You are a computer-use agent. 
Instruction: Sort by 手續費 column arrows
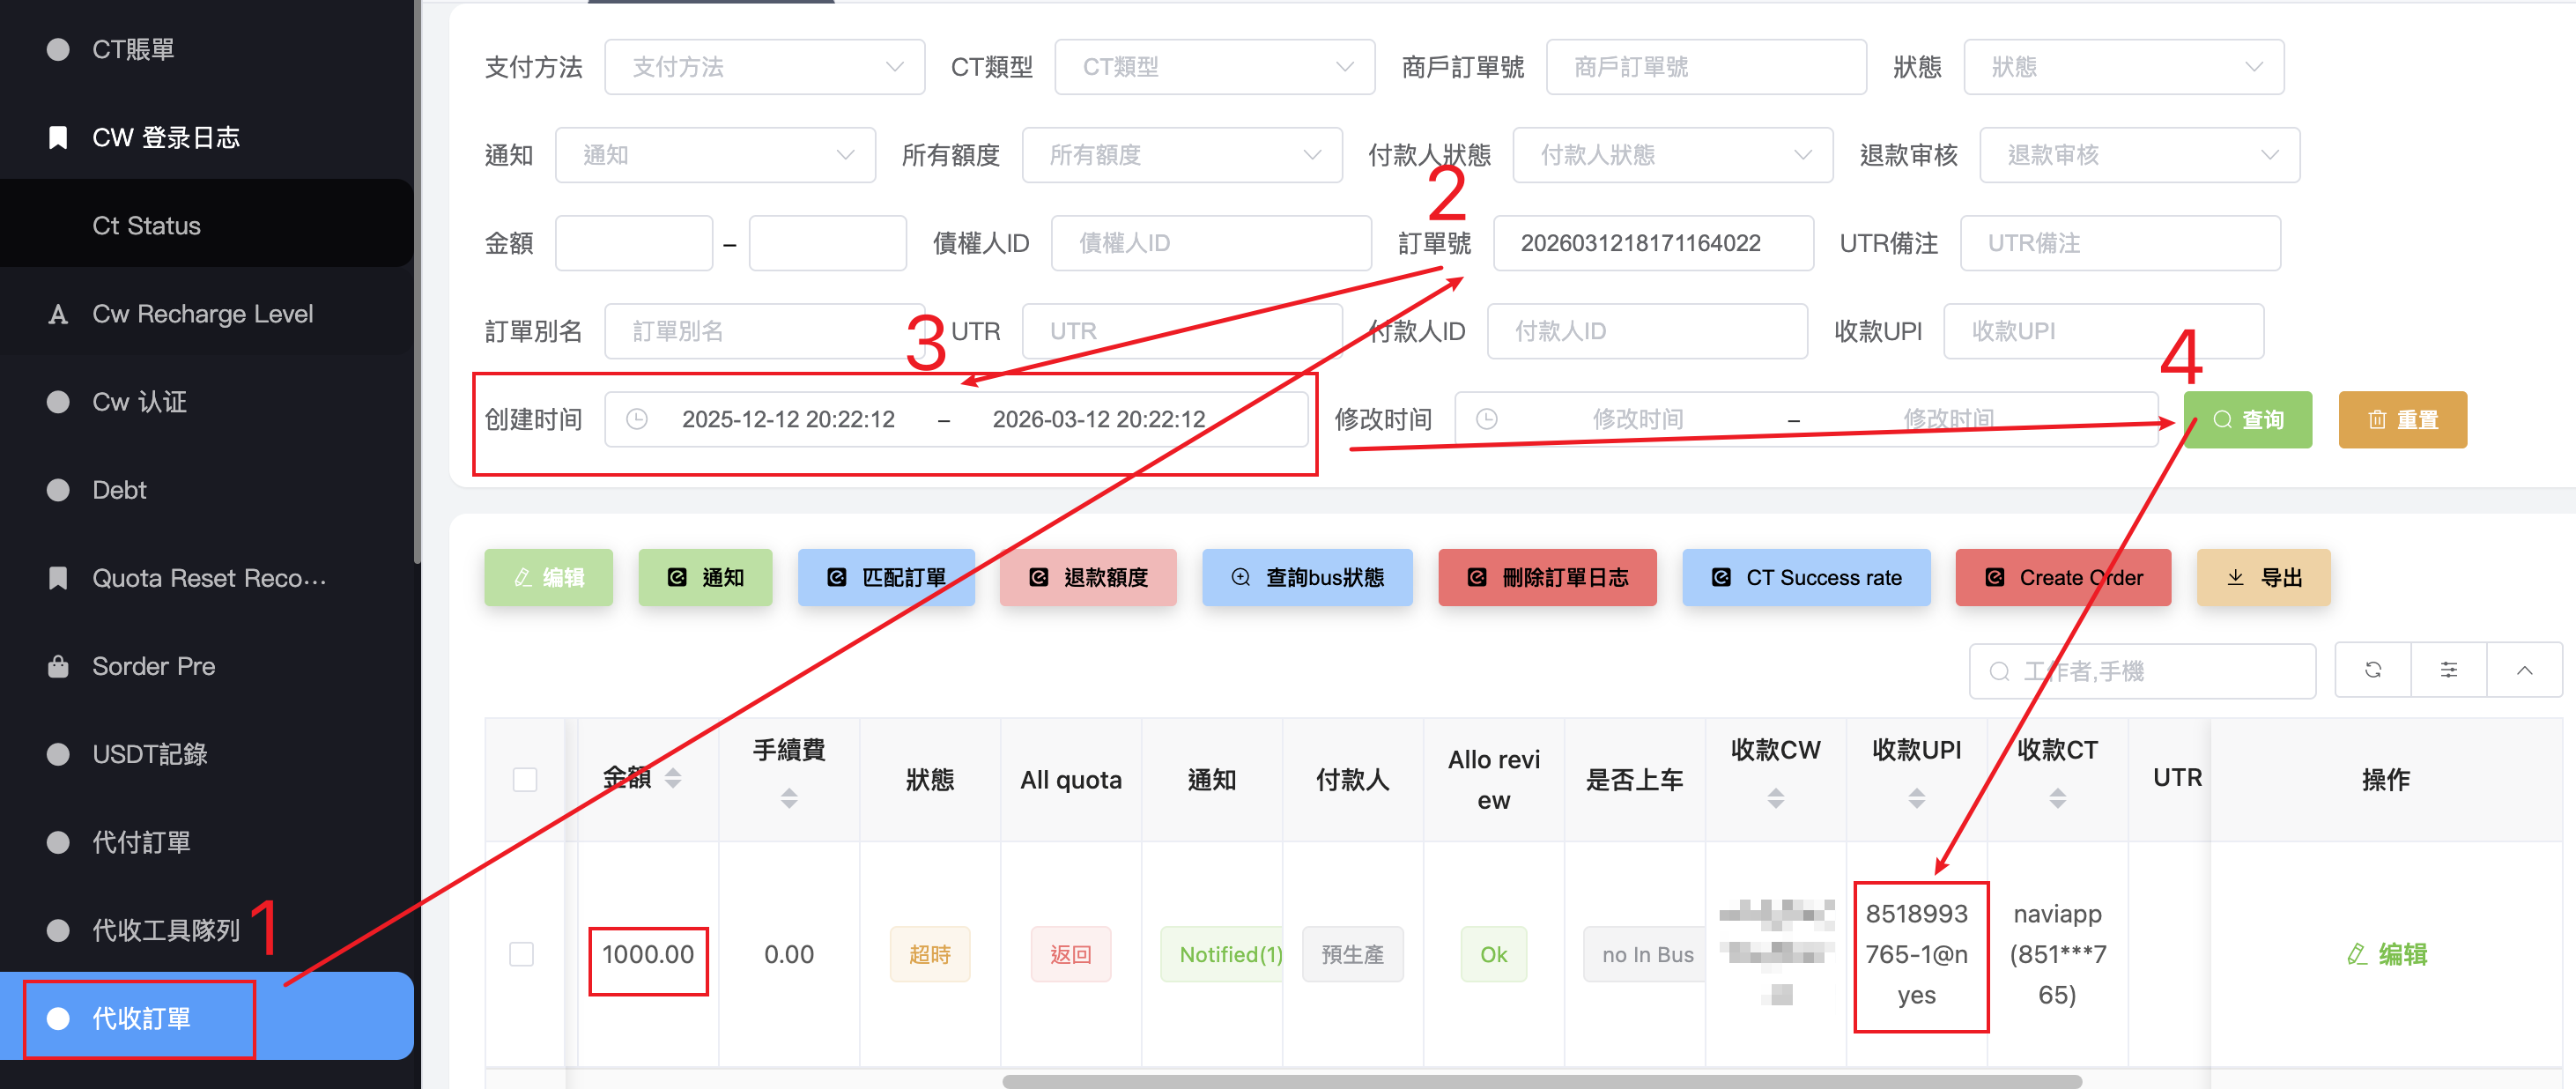point(789,798)
